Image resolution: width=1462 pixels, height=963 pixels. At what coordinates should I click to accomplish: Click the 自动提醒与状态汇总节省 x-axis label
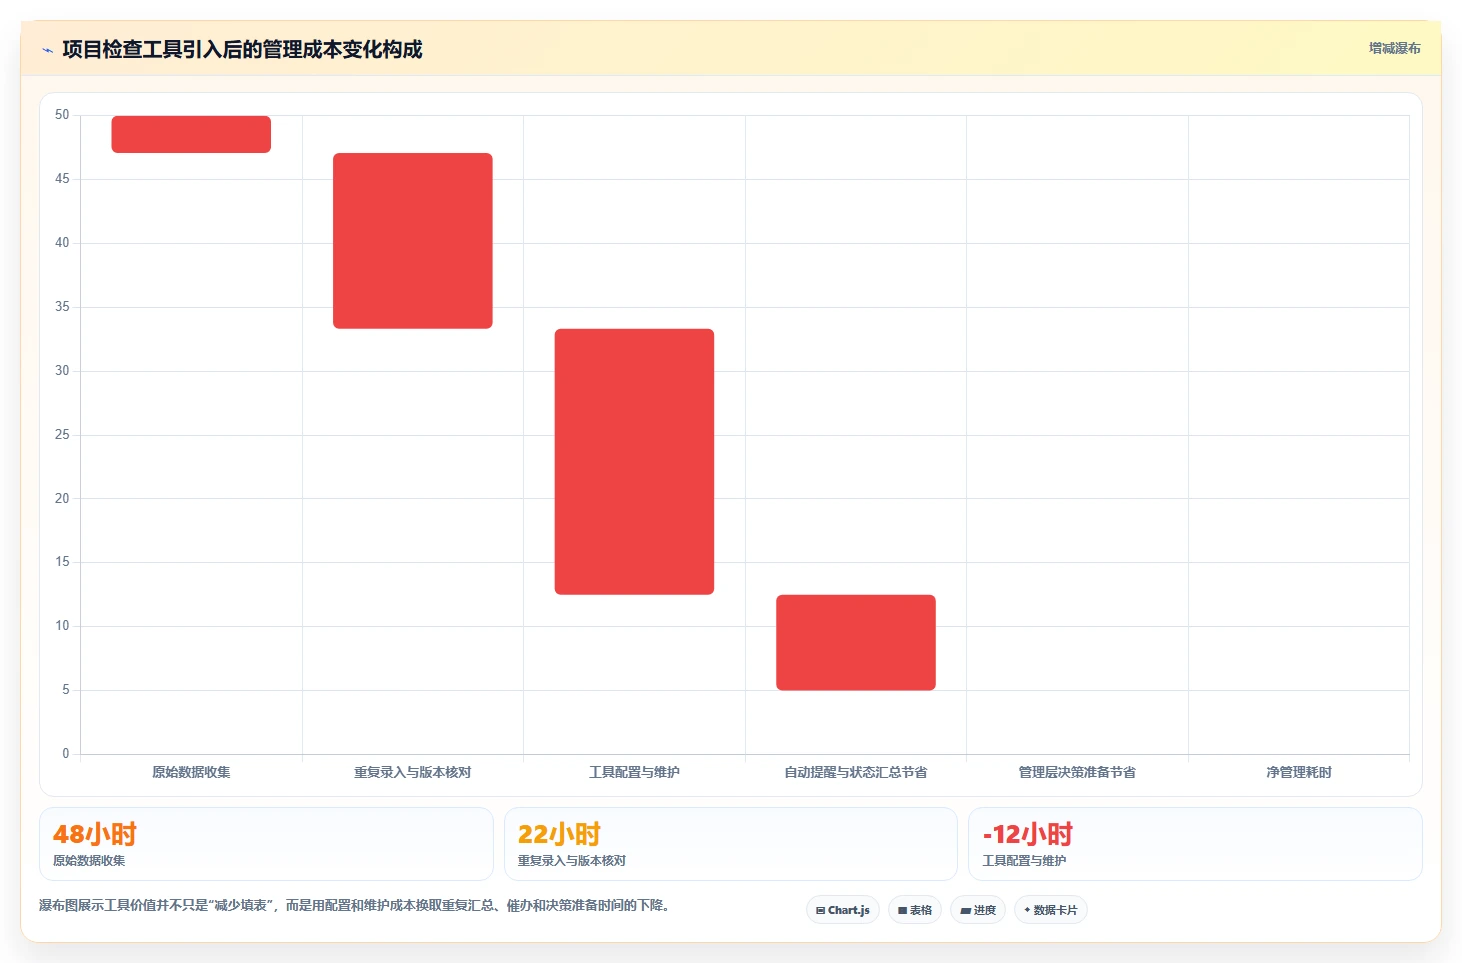coord(856,772)
